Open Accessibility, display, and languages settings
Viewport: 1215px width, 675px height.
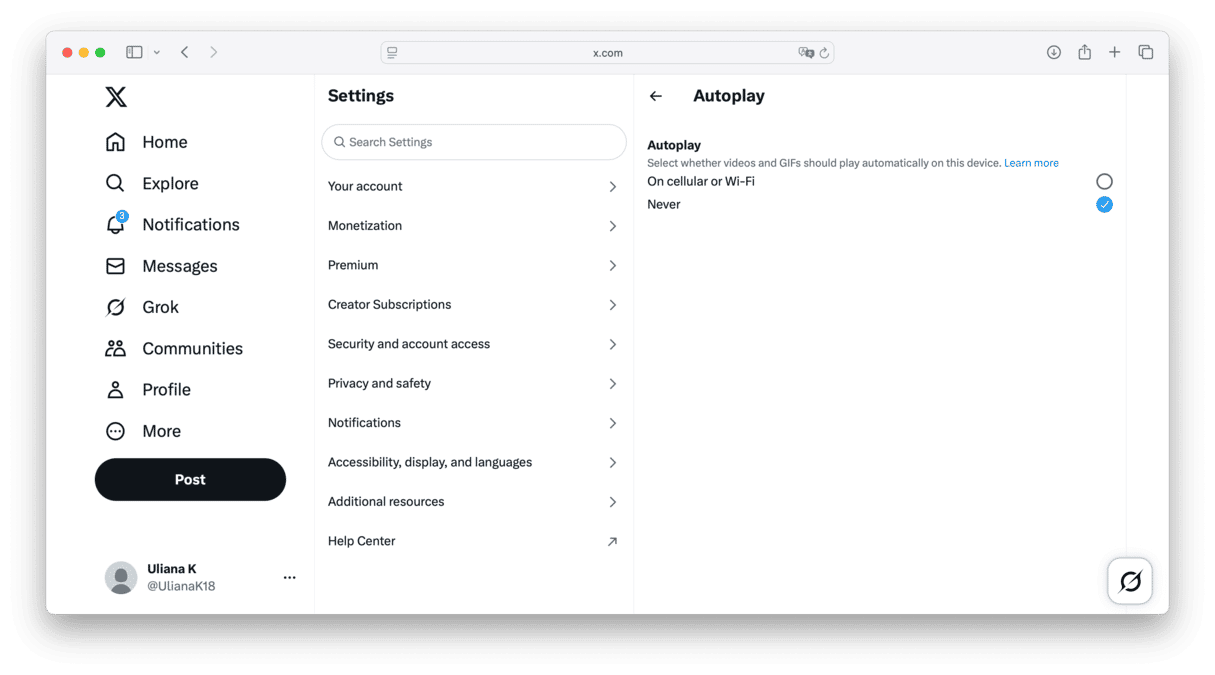pos(474,462)
